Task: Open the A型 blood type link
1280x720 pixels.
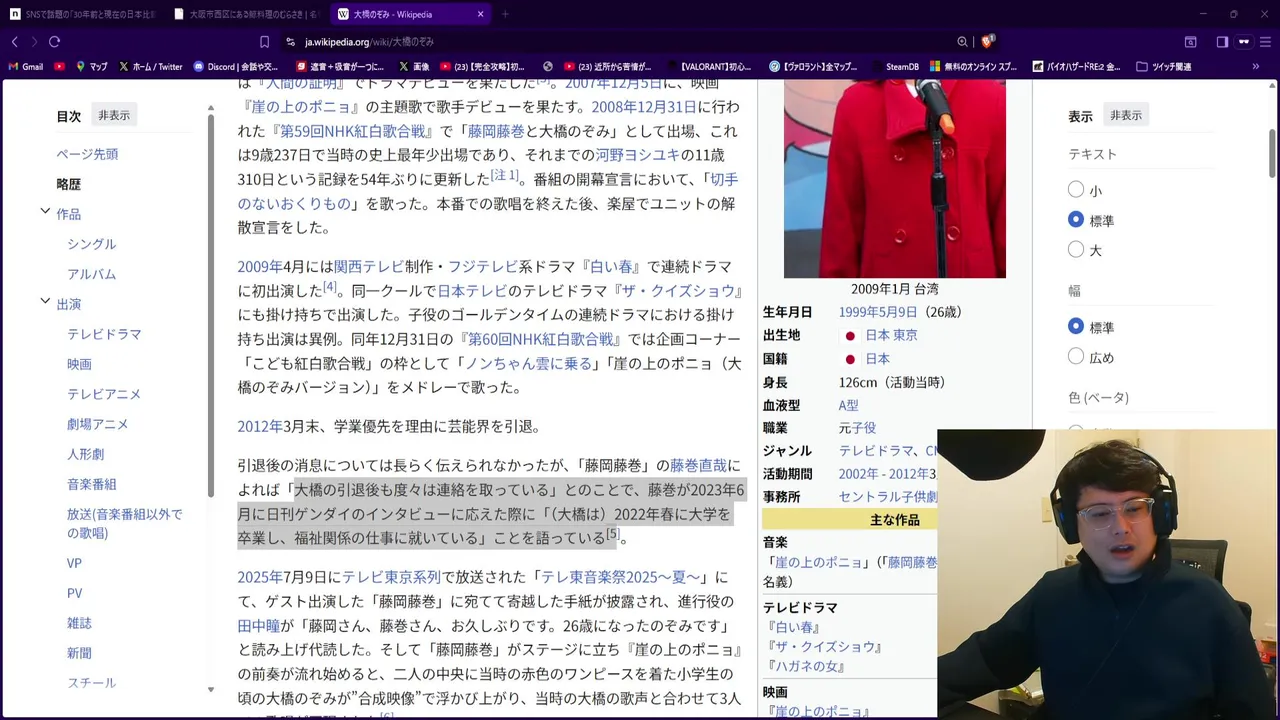Action: (x=848, y=405)
